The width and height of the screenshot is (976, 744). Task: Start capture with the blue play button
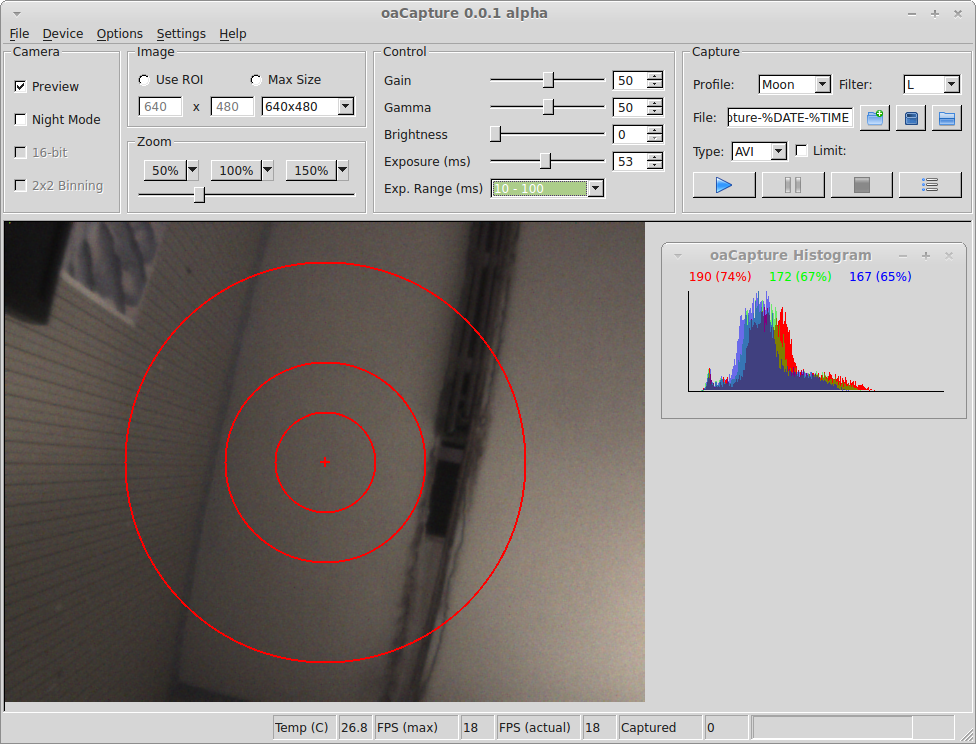[723, 185]
